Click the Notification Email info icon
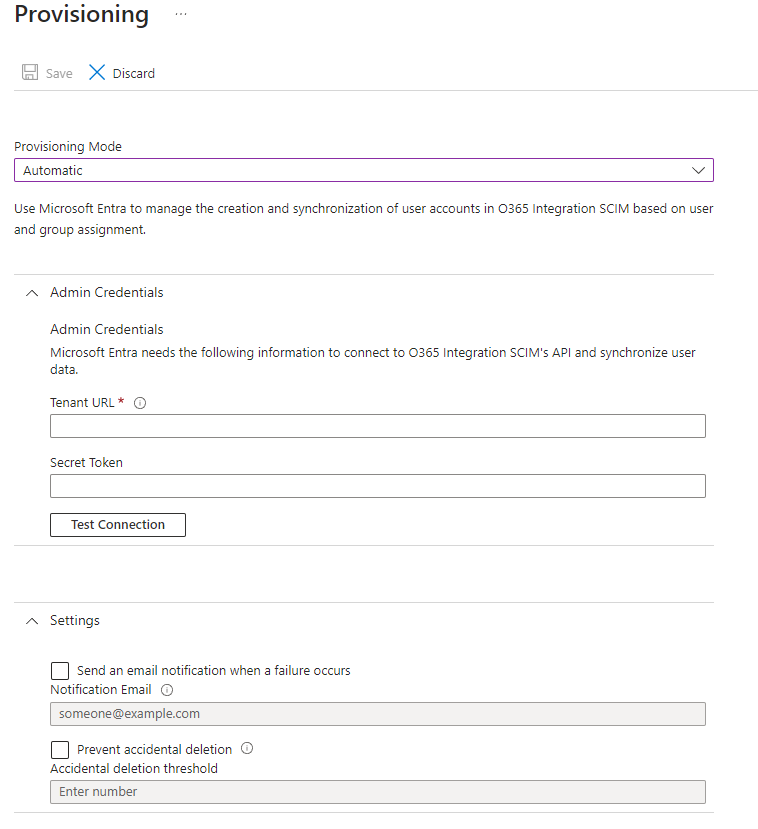Viewport: 758px width, 829px height. [x=167, y=690]
